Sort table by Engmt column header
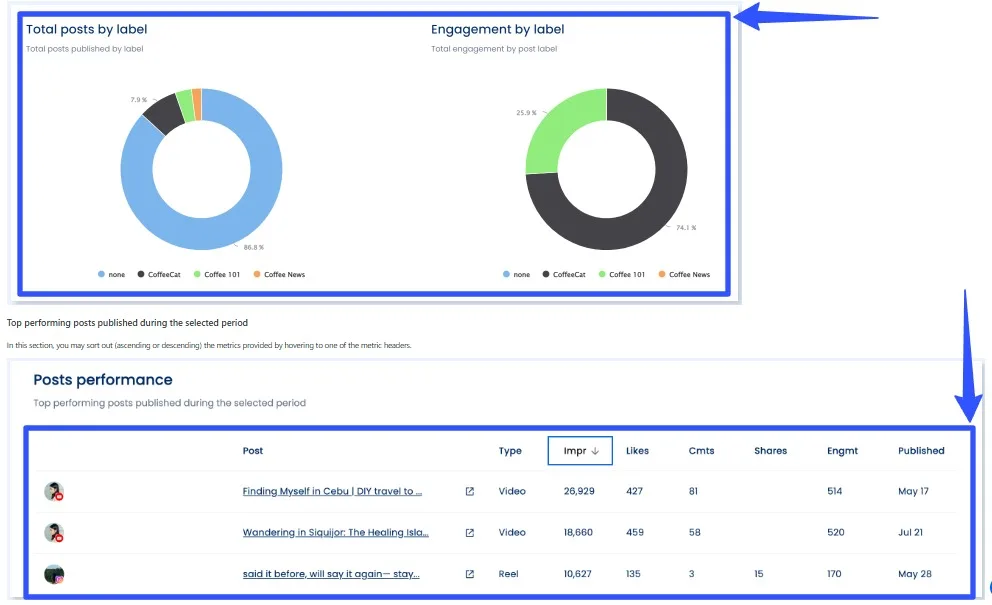The image size is (992, 605). (842, 451)
